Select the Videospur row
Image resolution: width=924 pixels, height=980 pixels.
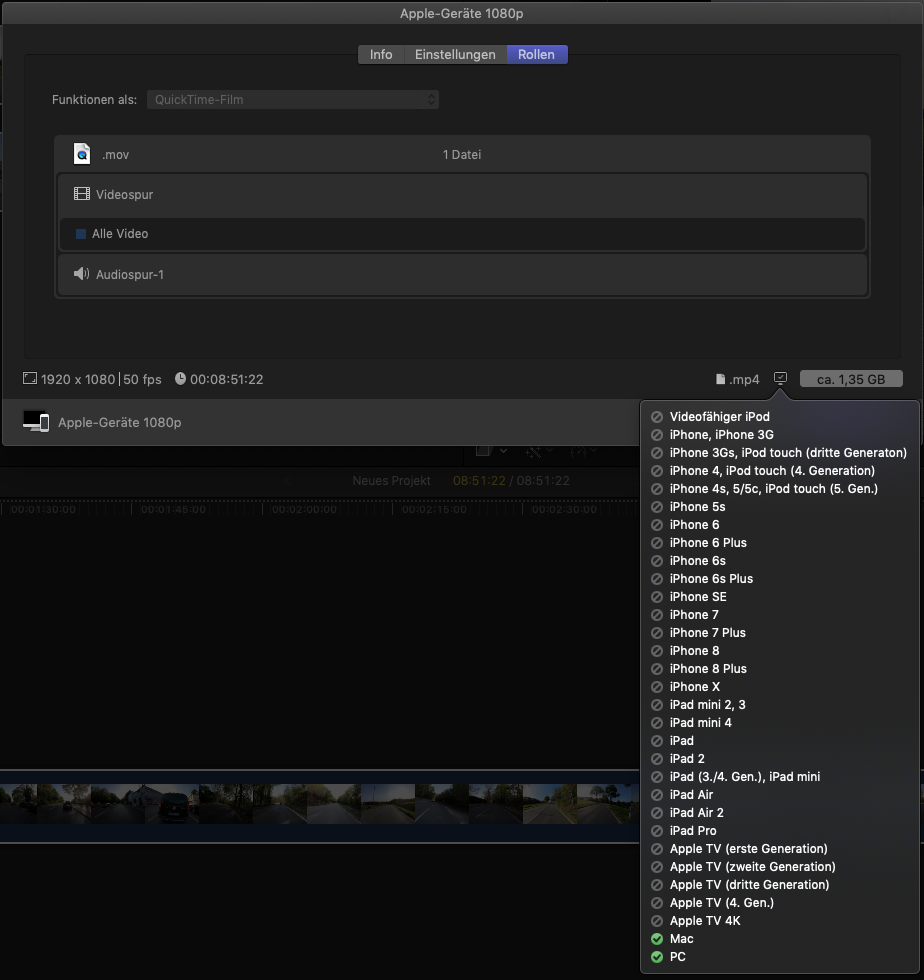click(x=462, y=194)
